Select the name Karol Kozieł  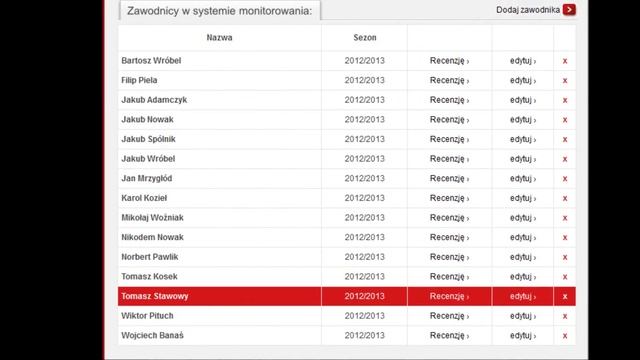click(144, 198)
